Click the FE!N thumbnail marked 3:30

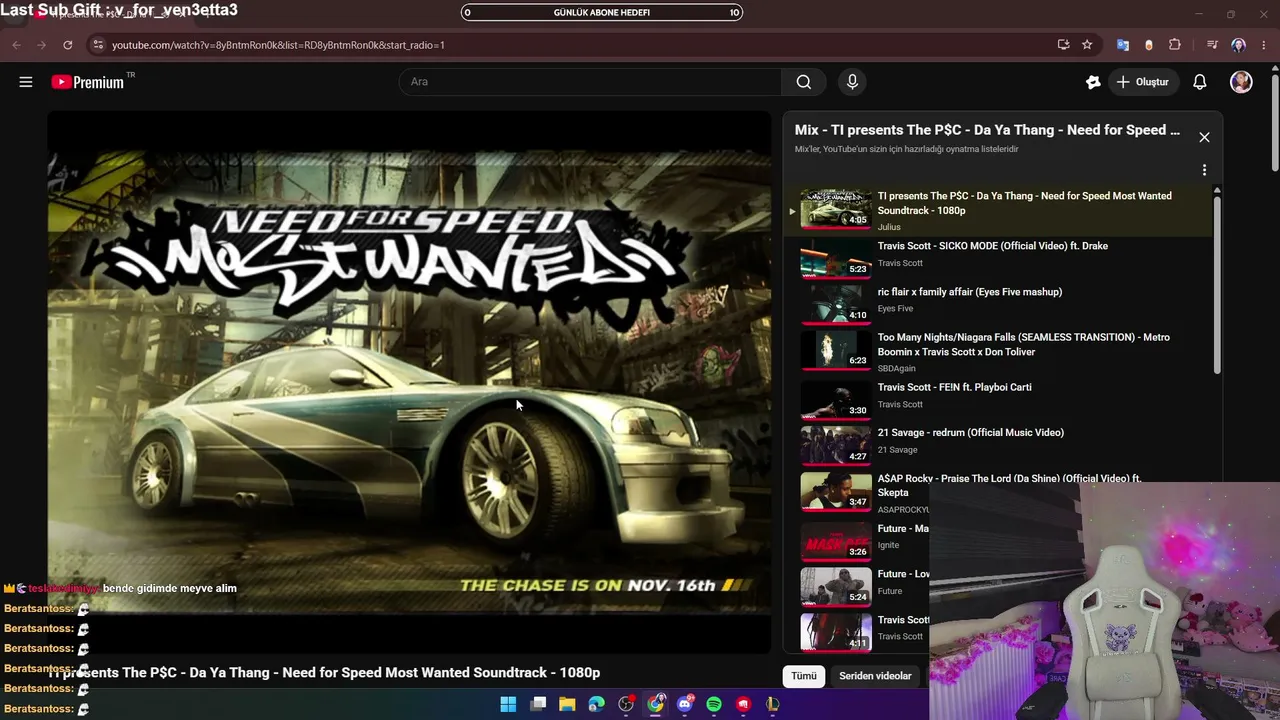[x=835, y=398]
